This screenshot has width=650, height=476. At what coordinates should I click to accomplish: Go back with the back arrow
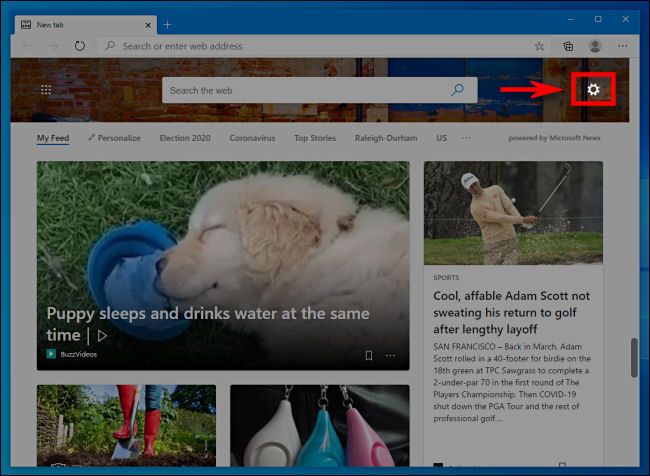point(27,46)
